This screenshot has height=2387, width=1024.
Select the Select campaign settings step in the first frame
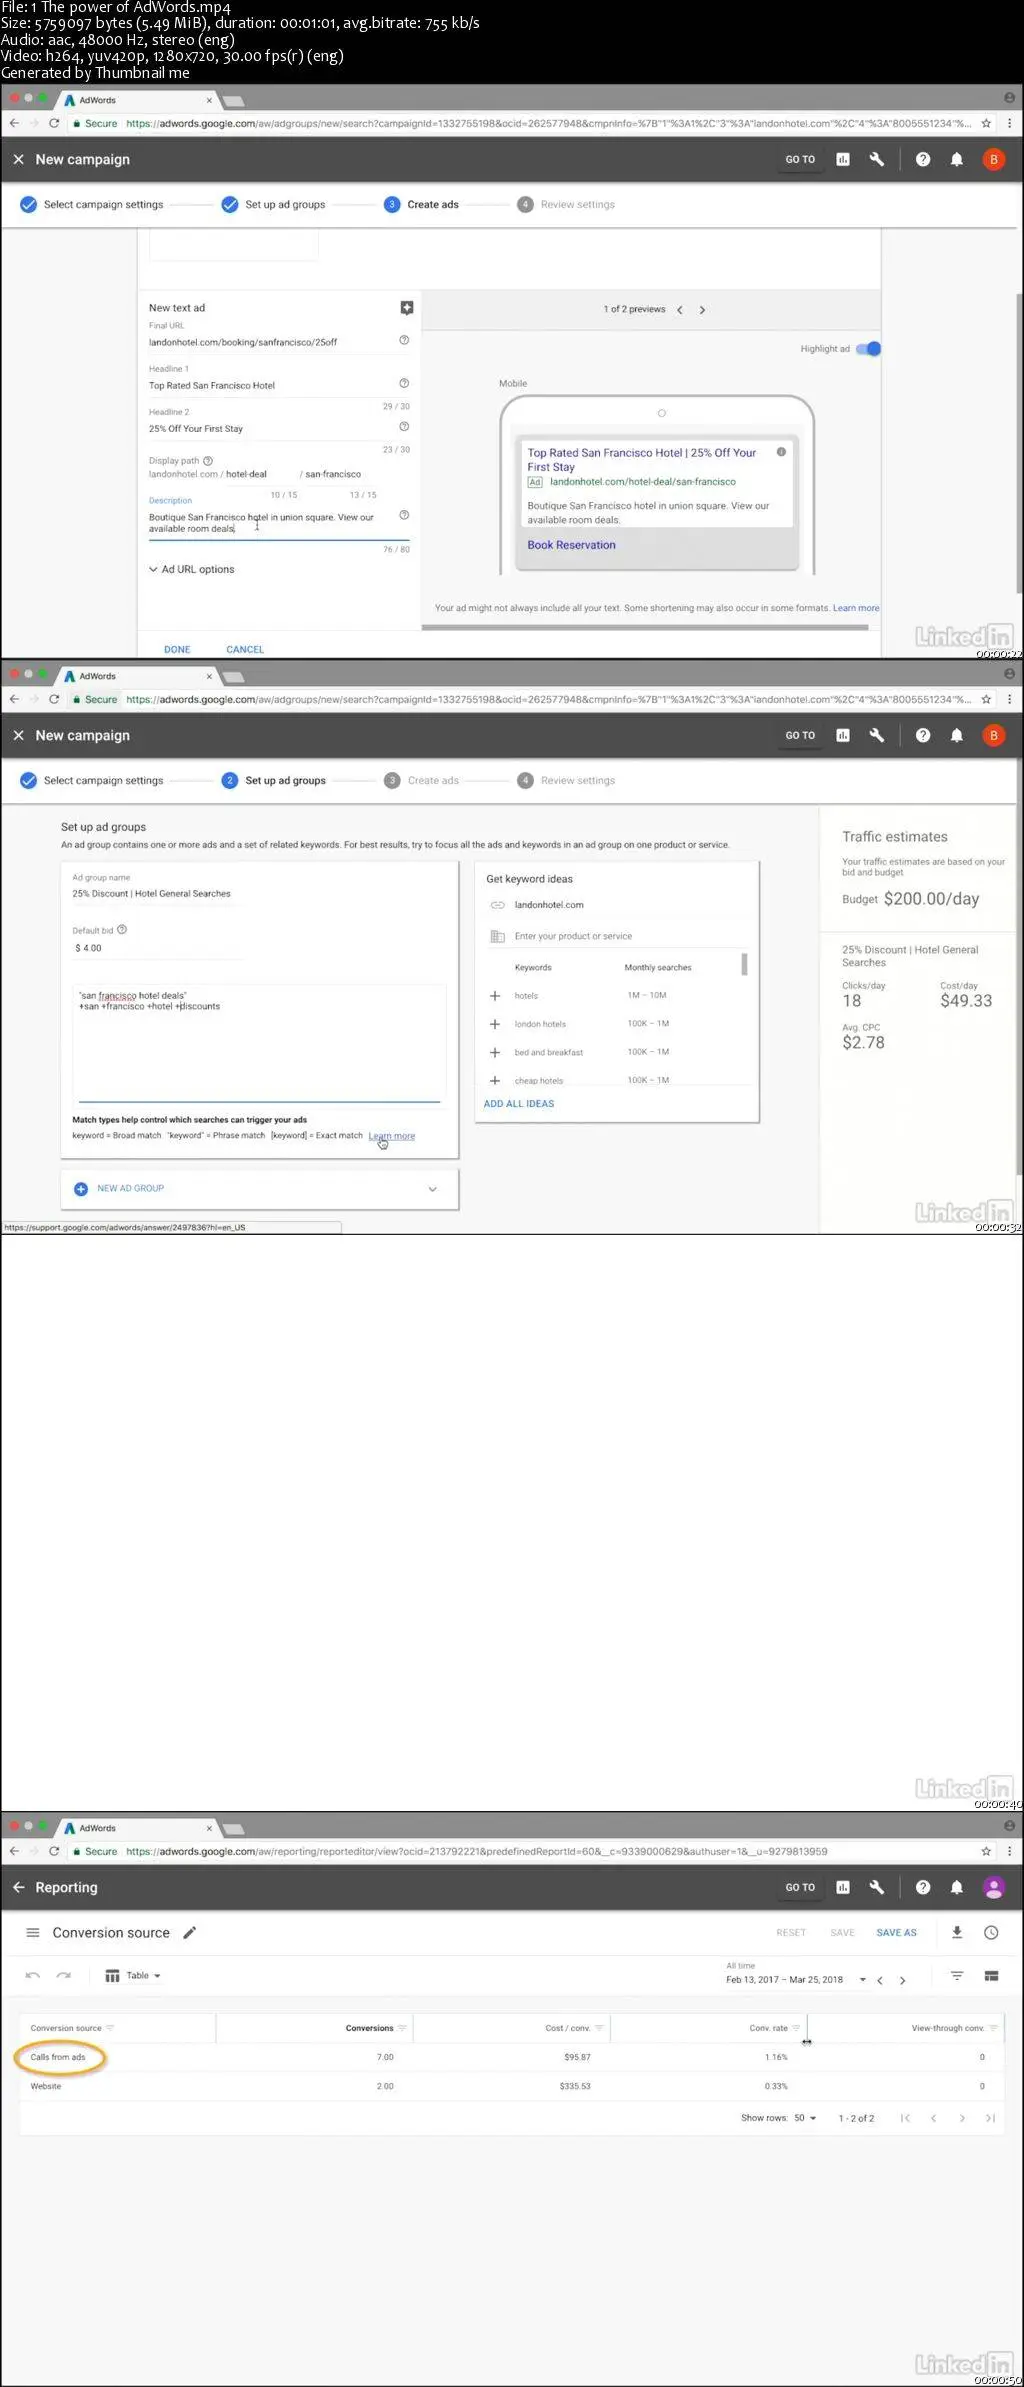(92, 204)
